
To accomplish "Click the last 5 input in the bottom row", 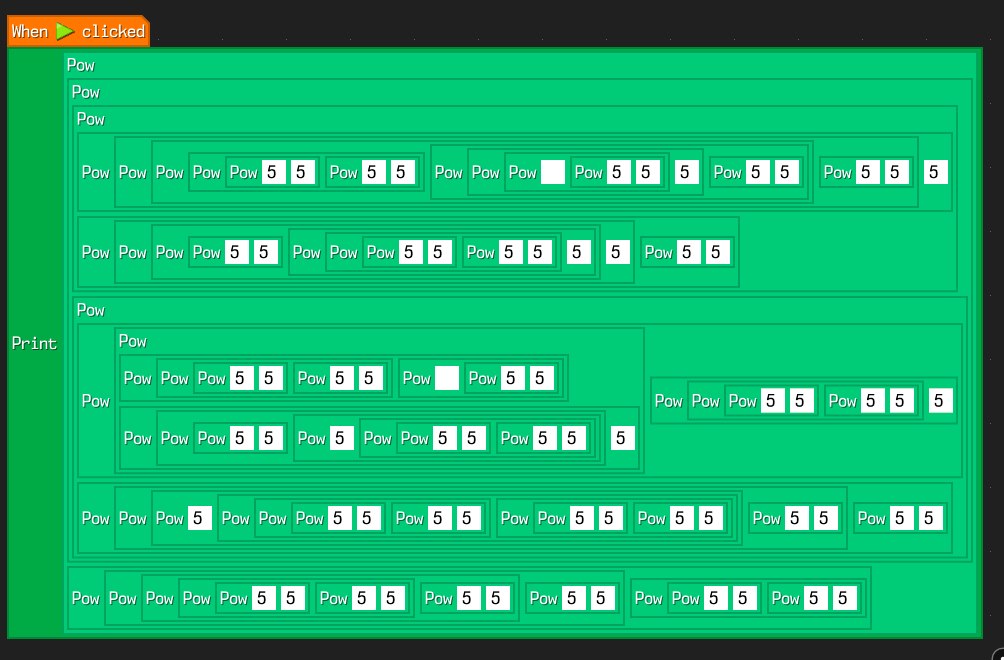I will click(843, 598).
